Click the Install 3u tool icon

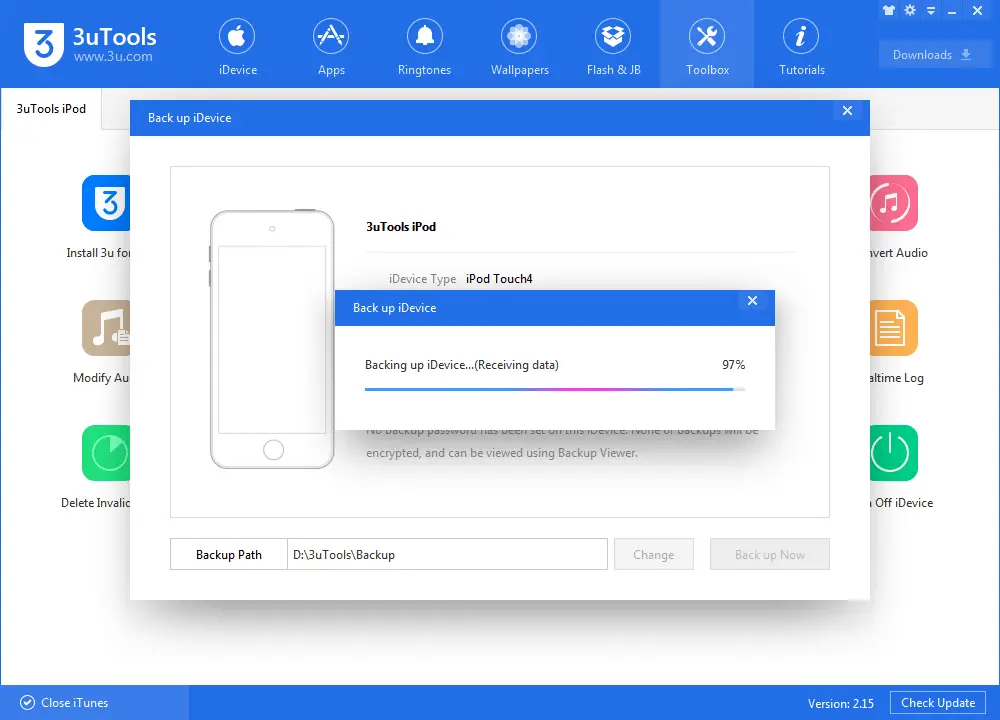(107, 204)
